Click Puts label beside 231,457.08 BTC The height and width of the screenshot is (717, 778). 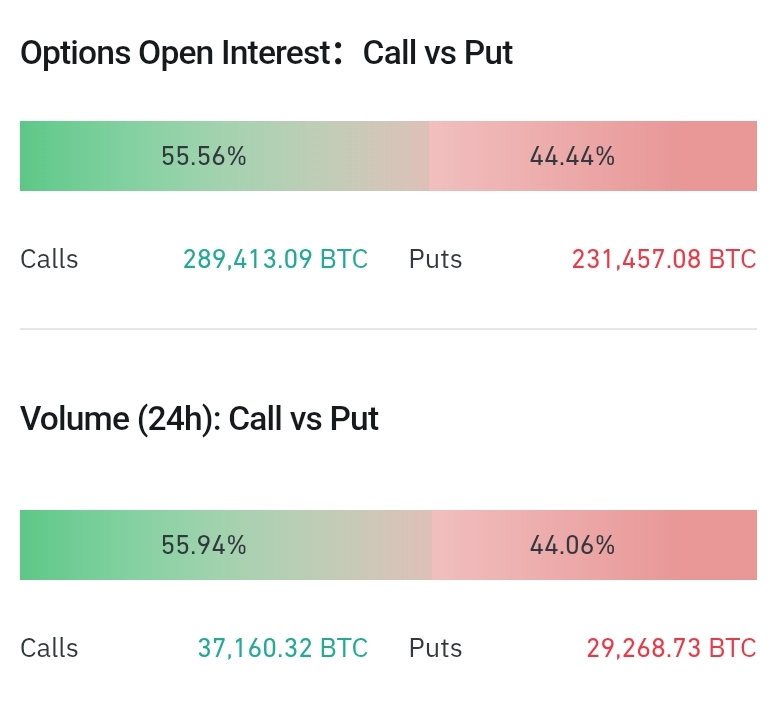coord(435,259)
